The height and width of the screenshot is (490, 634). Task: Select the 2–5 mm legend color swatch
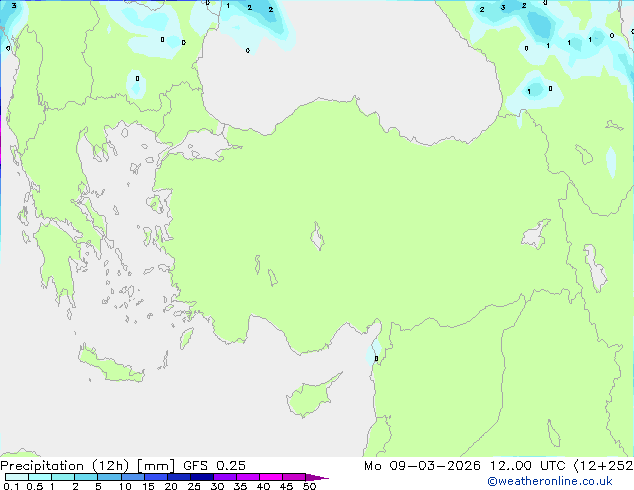(86, 477)
